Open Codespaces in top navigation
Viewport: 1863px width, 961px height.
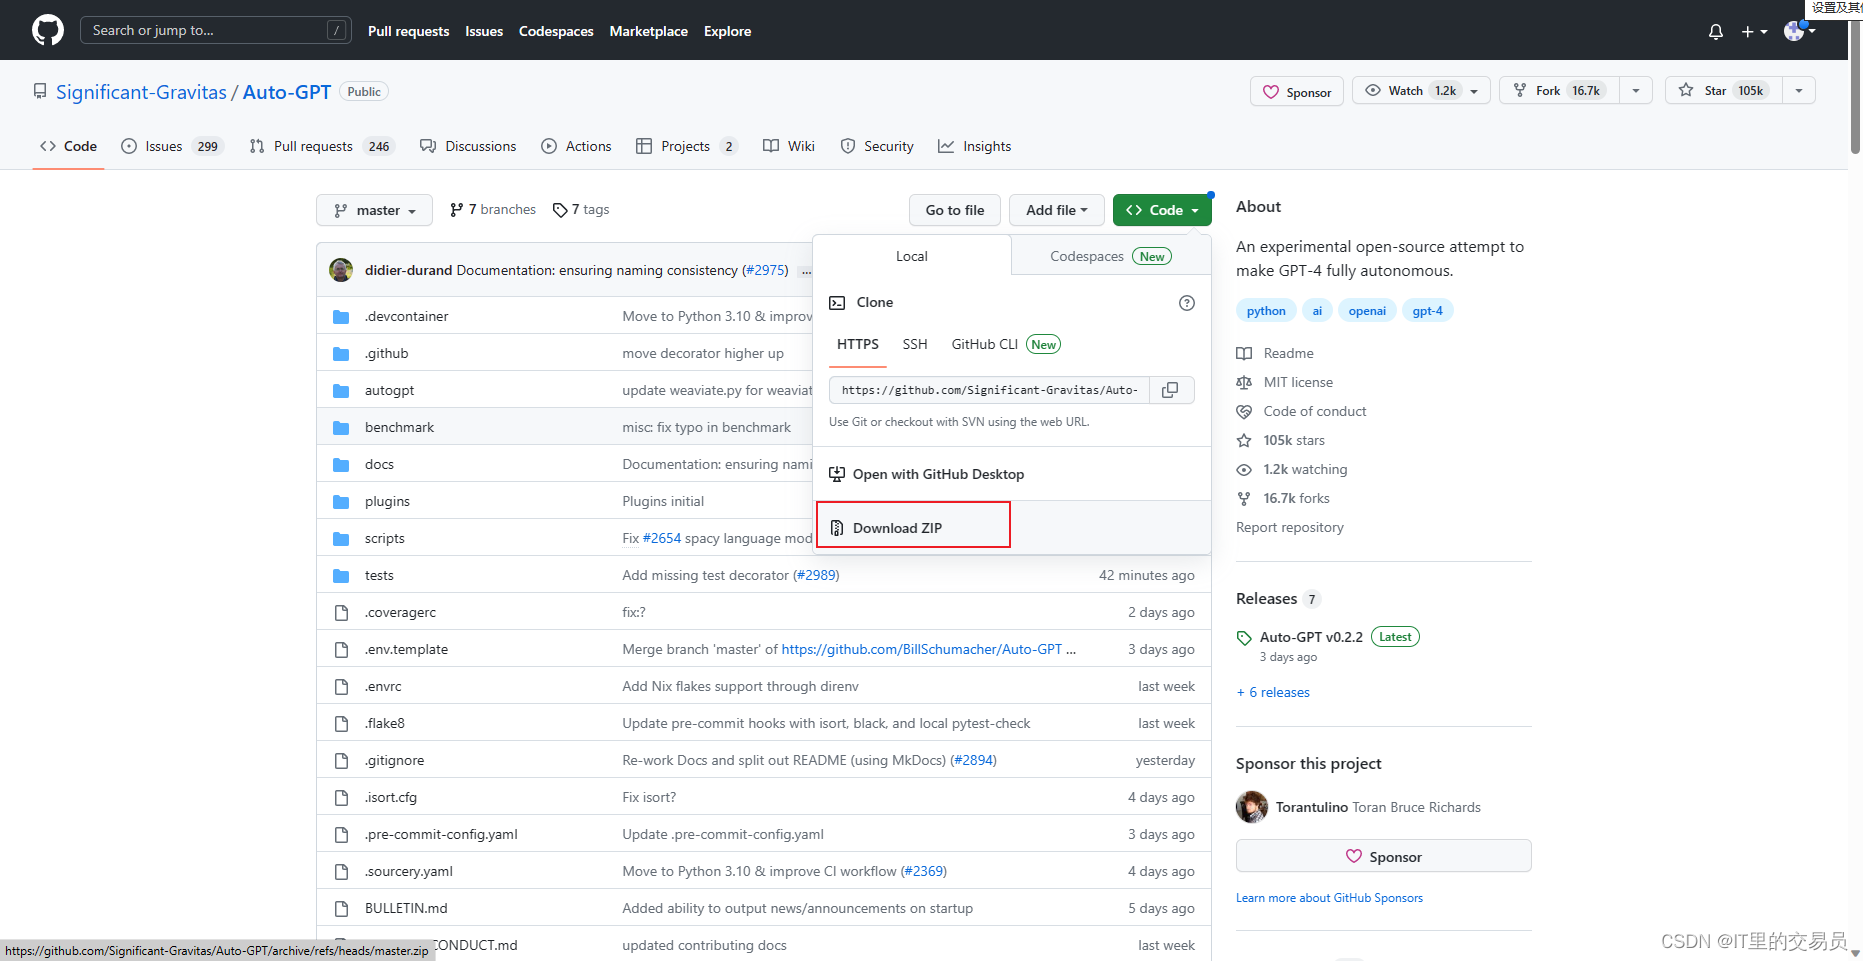[556, 31]
